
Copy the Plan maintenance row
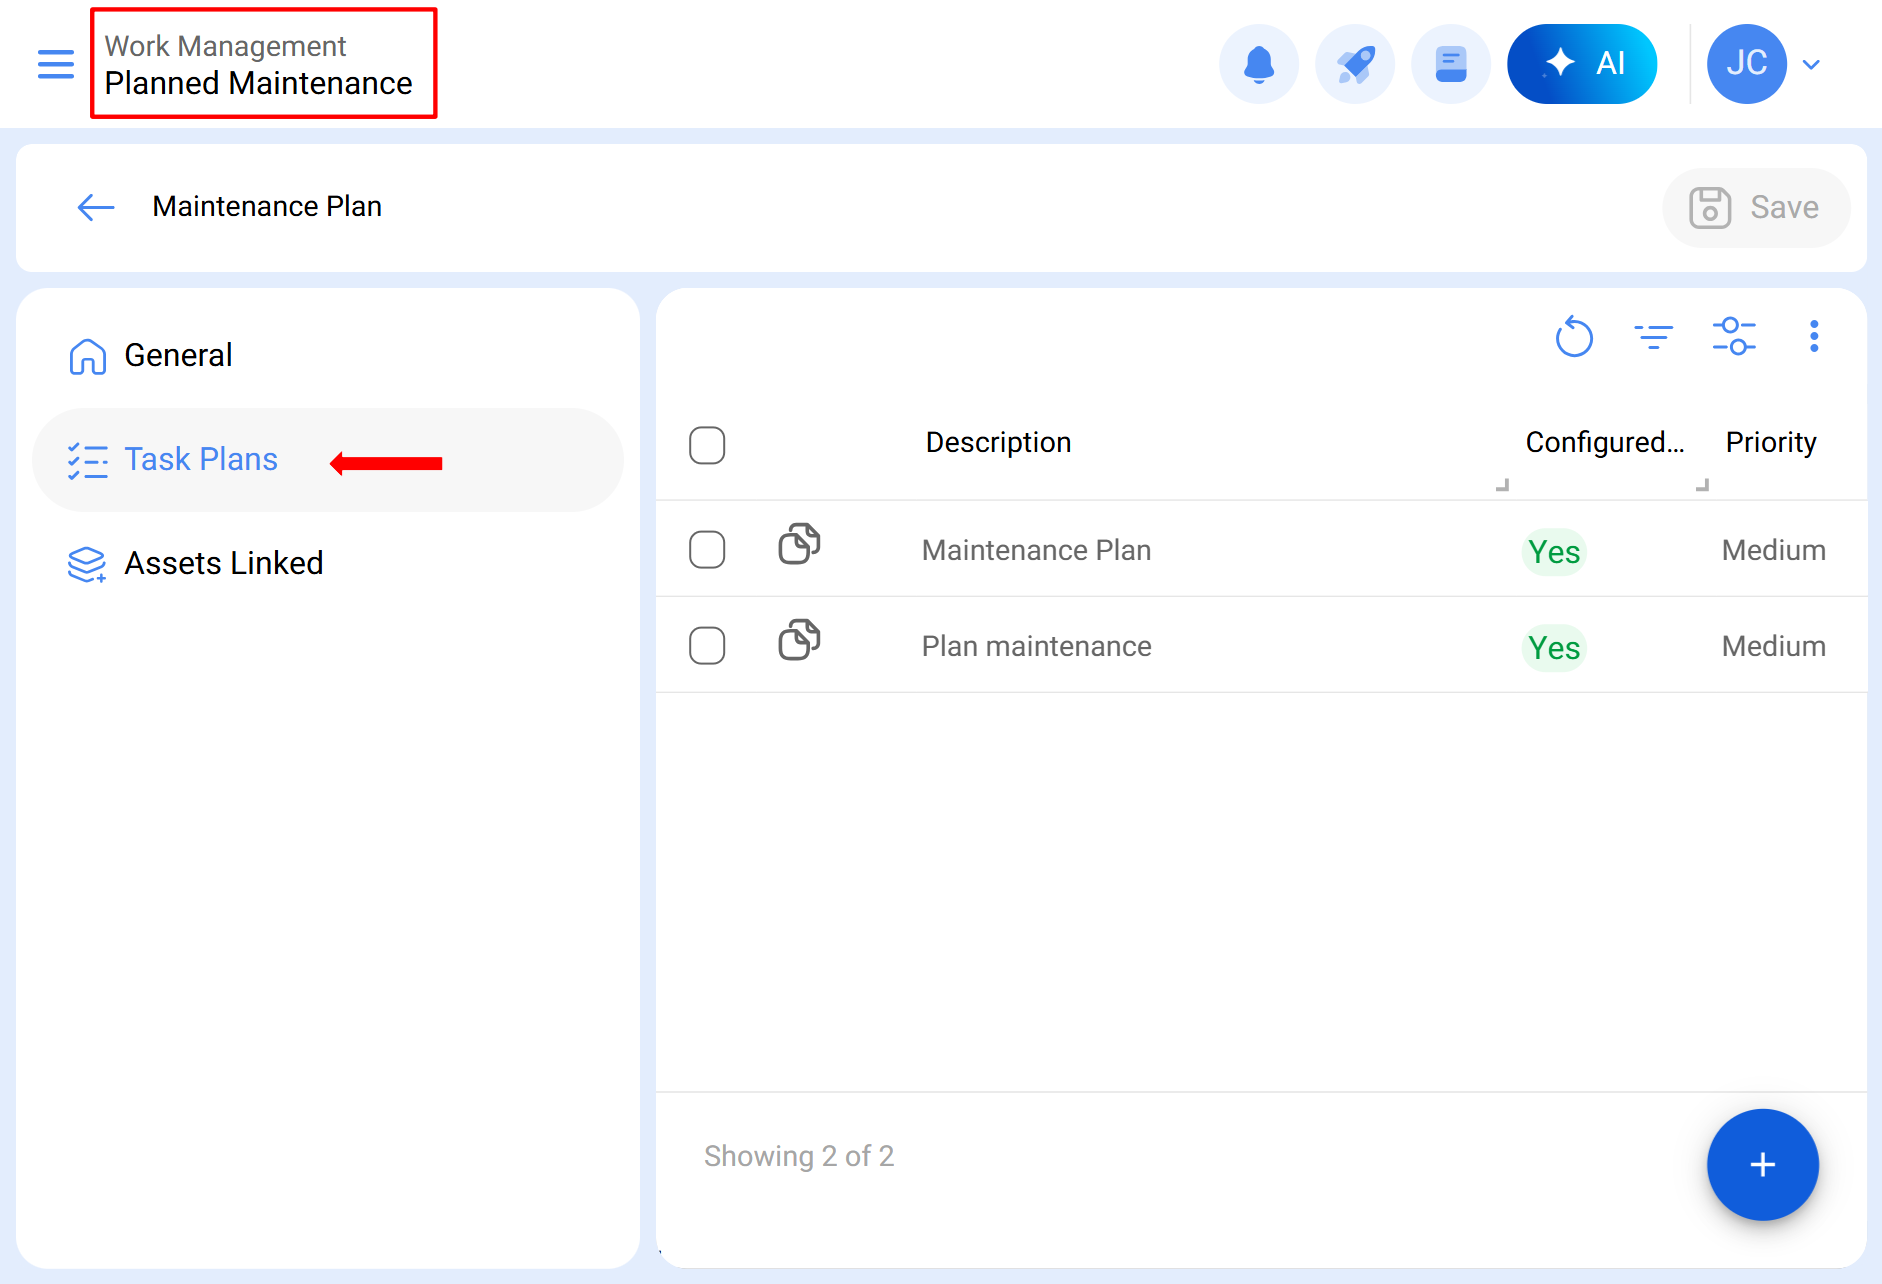tap(799, 640)
